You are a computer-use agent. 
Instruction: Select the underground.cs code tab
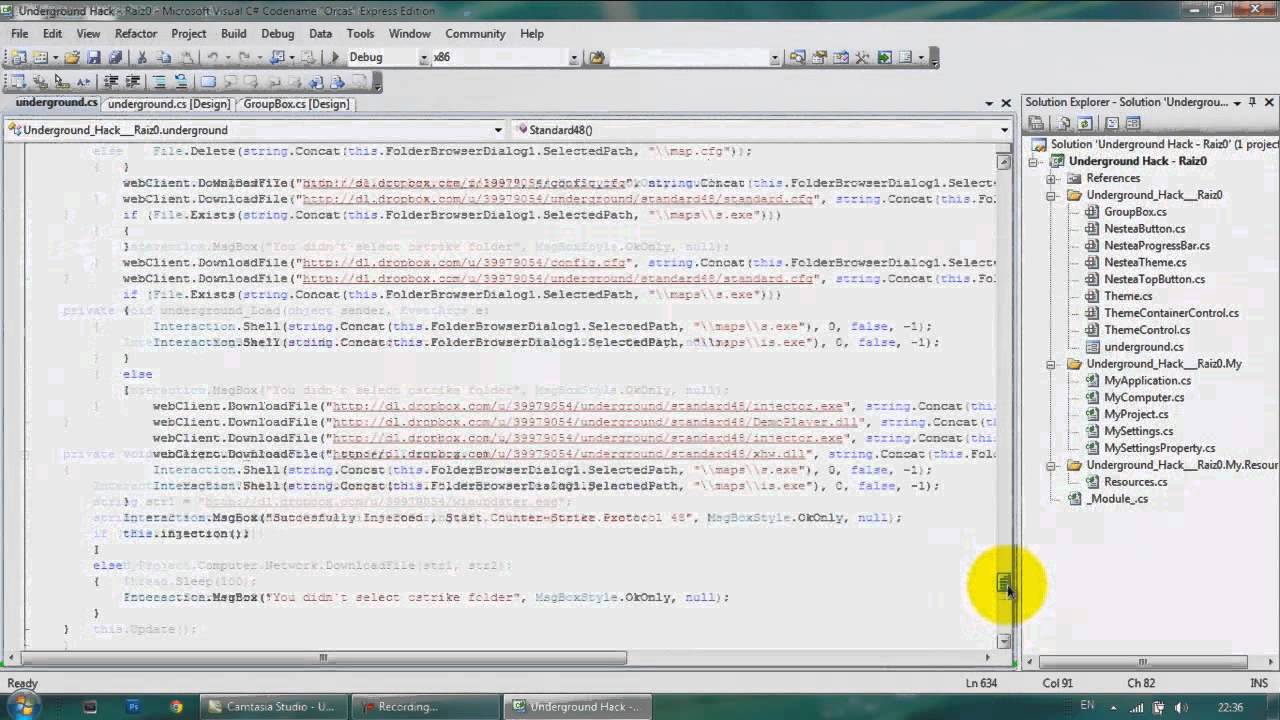56,103
